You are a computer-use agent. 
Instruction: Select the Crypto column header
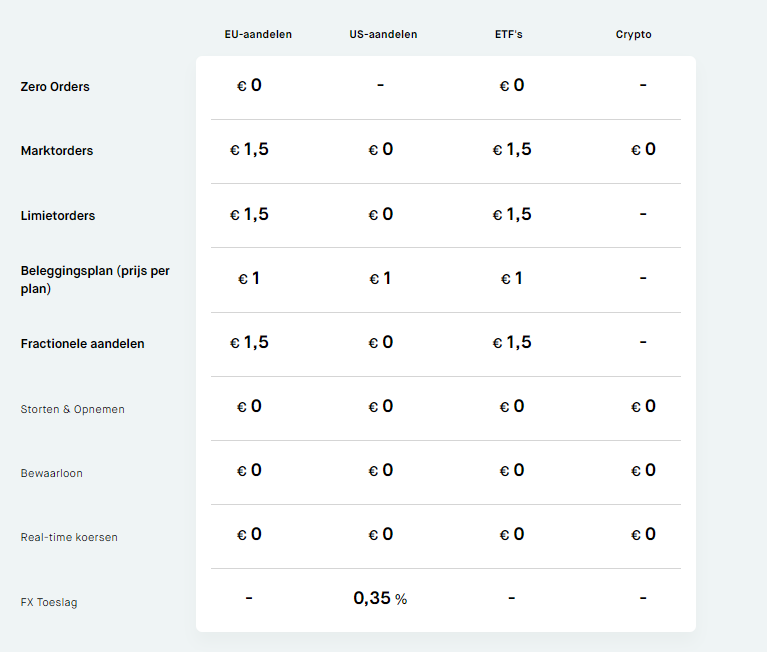coord(633,34)
